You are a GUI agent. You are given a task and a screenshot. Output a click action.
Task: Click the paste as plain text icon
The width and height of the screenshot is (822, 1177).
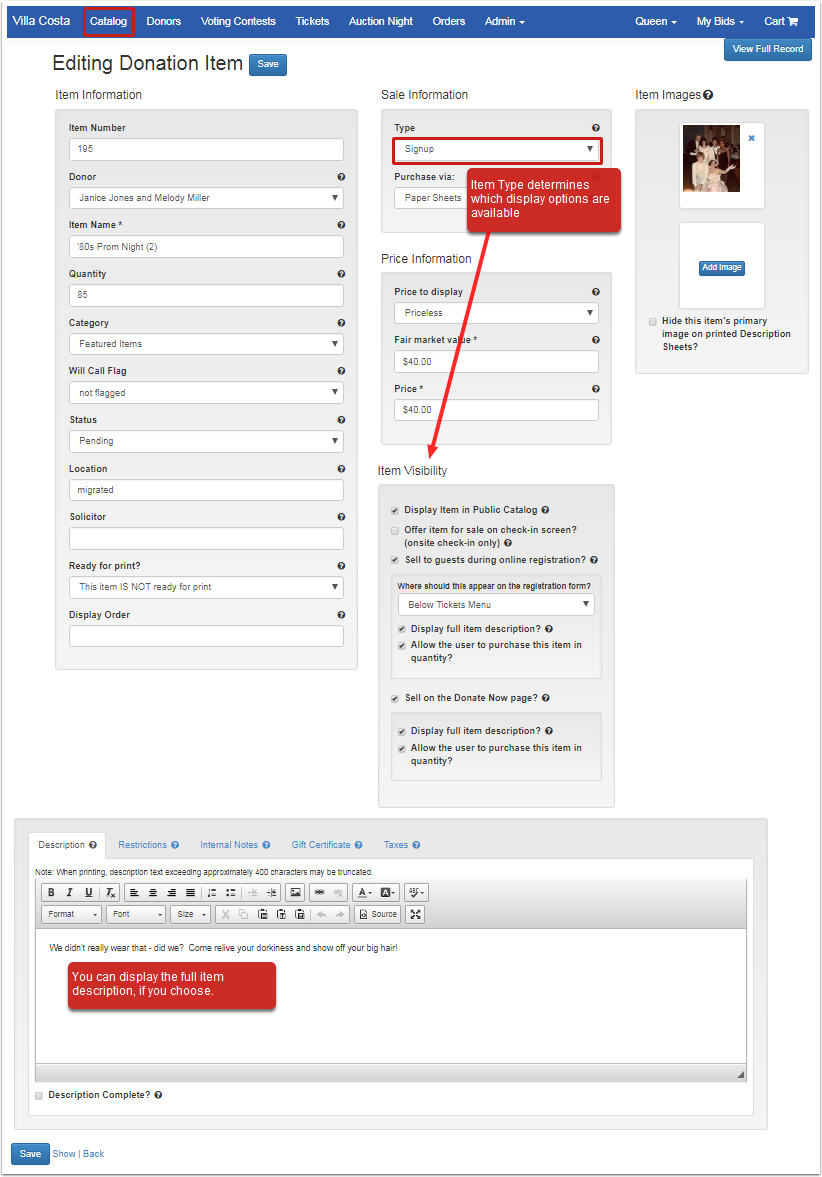[282, 914]
